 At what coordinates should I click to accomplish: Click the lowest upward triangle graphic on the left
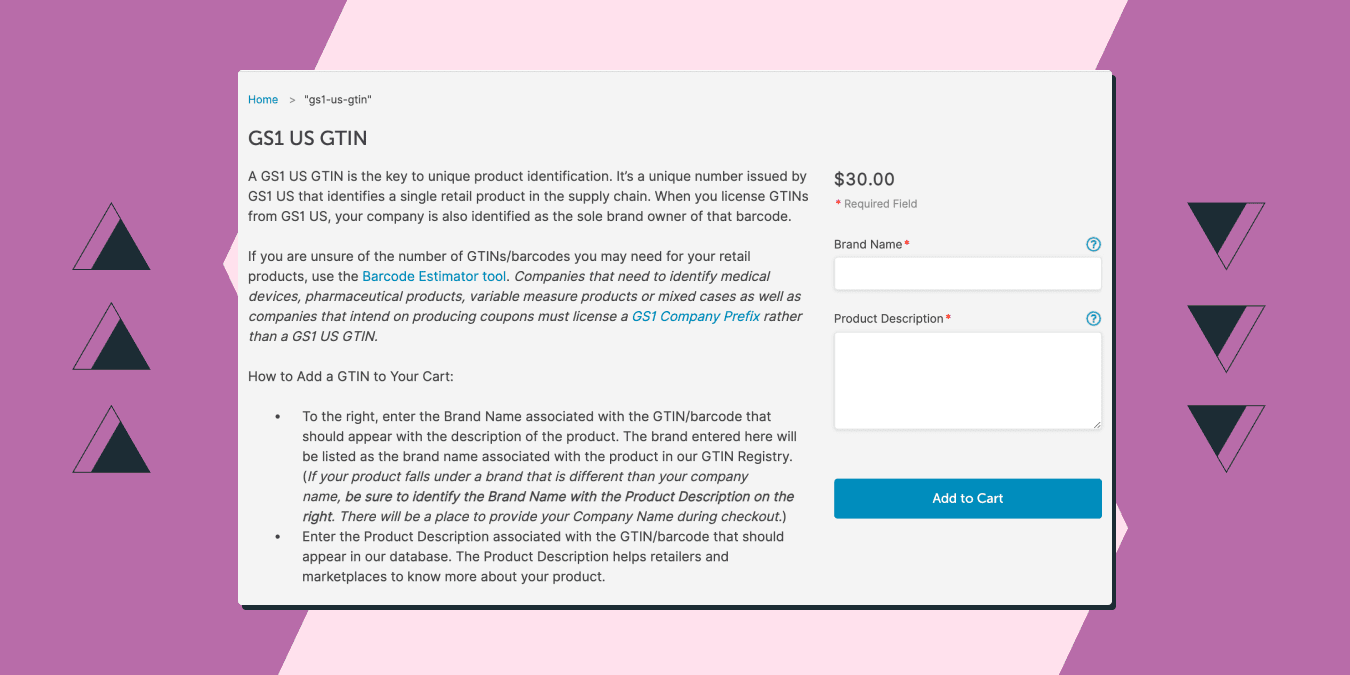(111, 439)
